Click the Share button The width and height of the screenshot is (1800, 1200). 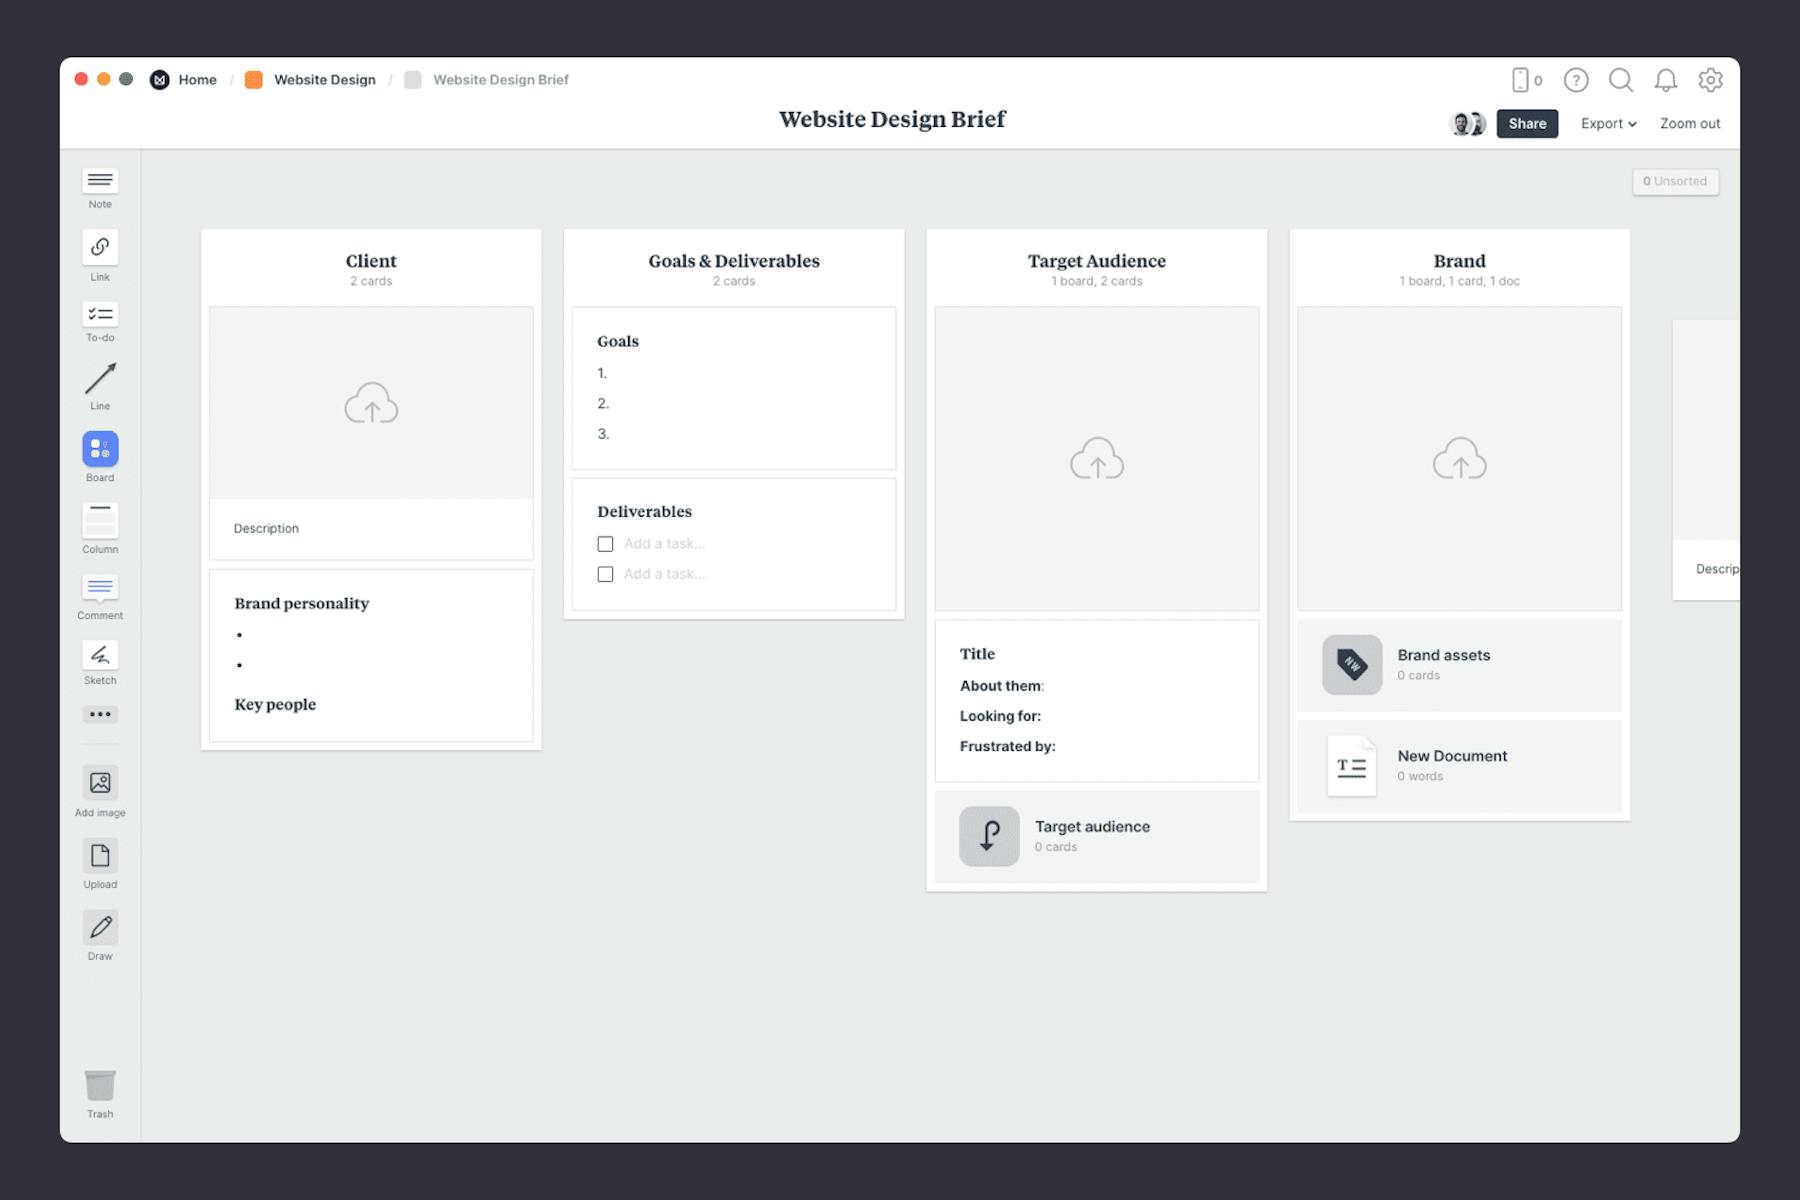click(x=1527, y=123)
